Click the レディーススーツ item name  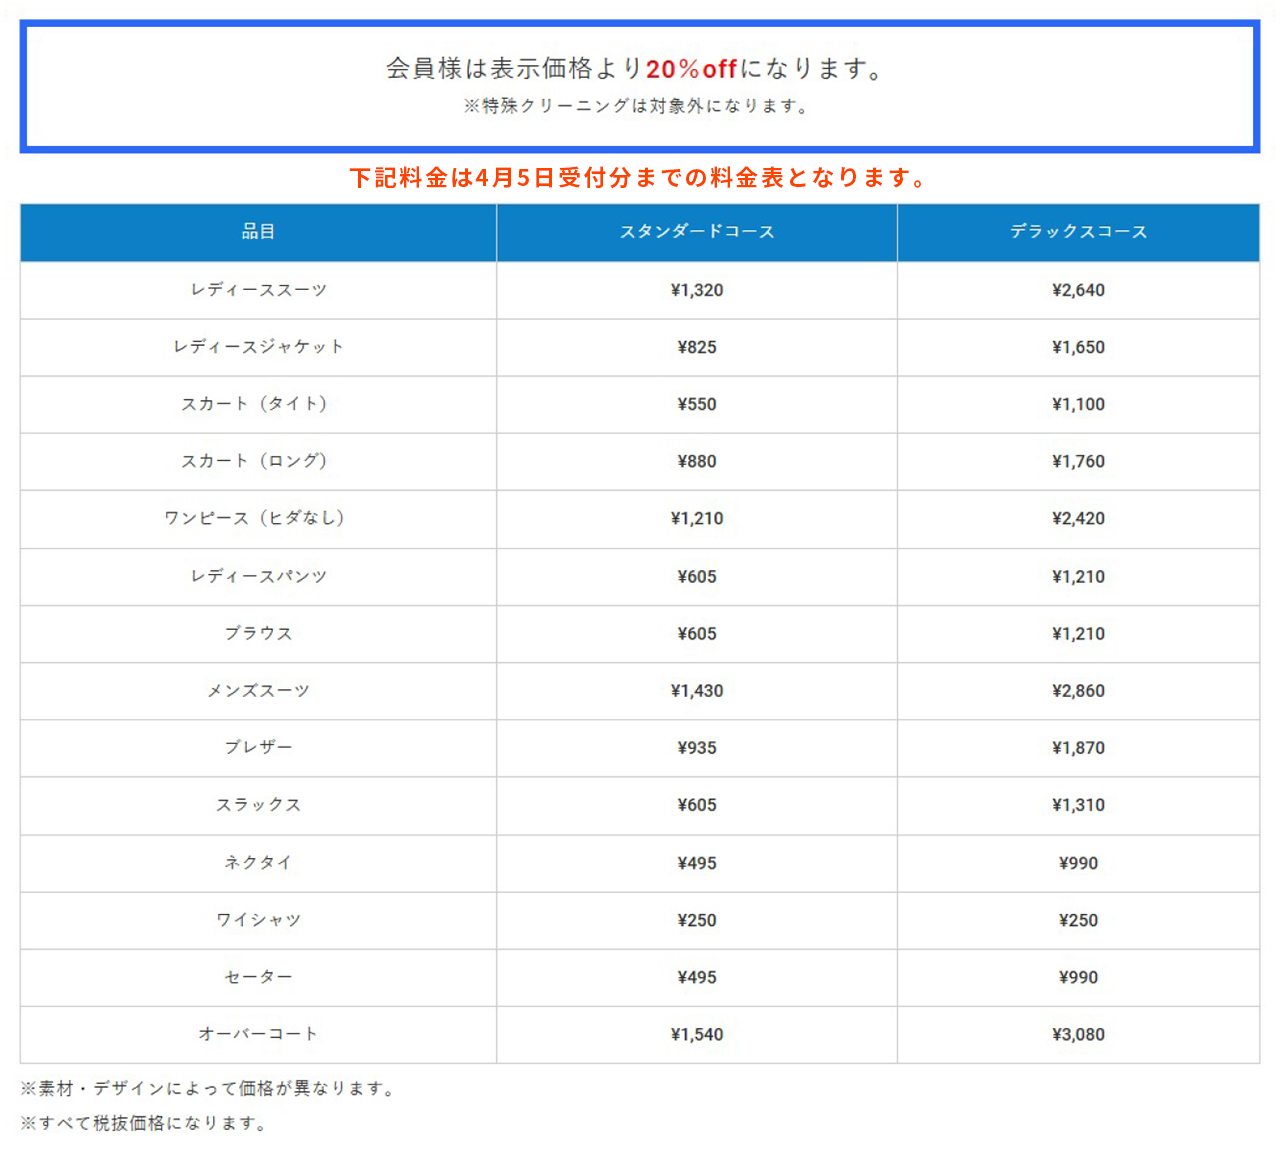(258, 290)
